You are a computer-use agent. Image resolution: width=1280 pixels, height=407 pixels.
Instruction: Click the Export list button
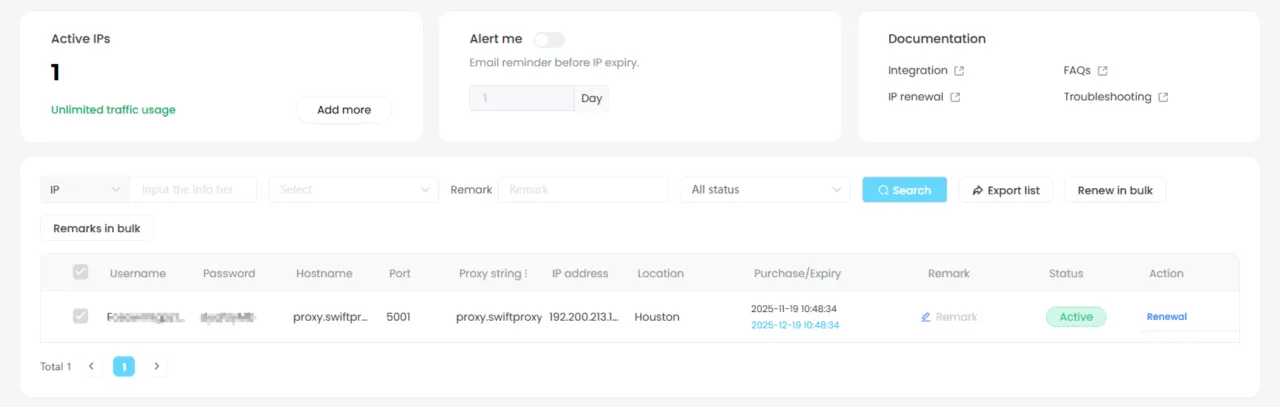click(1005, 190)
